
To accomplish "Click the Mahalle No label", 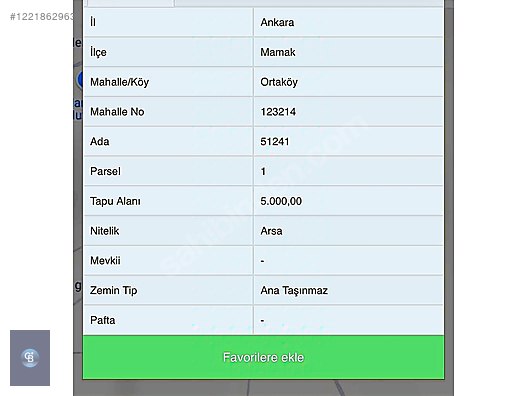I will click(x=117, y=112).
